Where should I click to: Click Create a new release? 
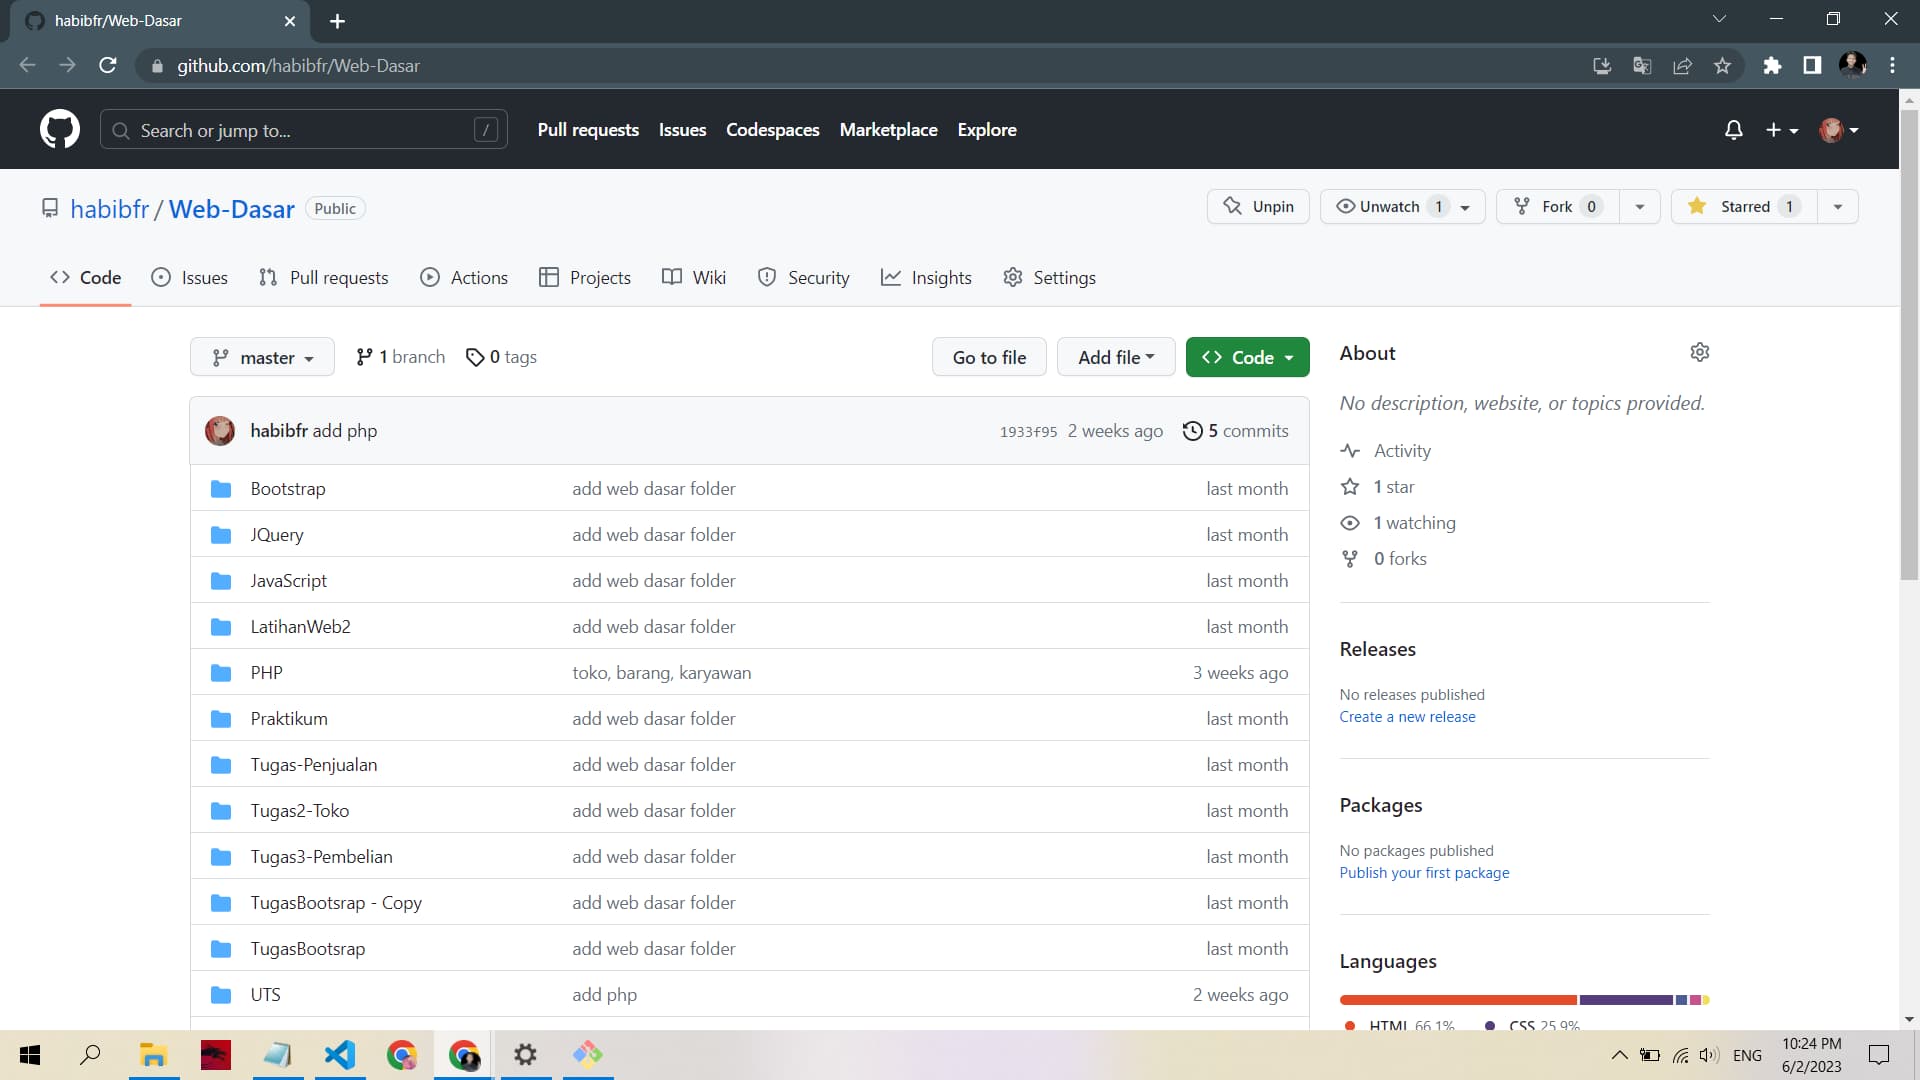click(1407, 717)
